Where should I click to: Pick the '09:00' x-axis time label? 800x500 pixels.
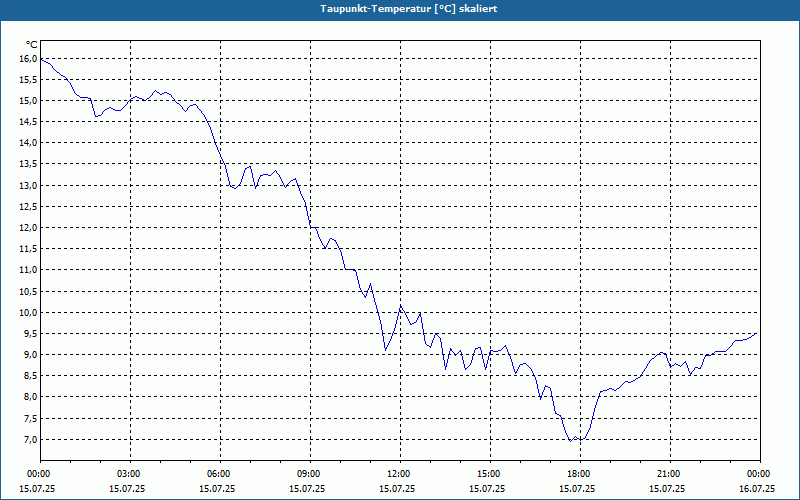click(310, 474)
